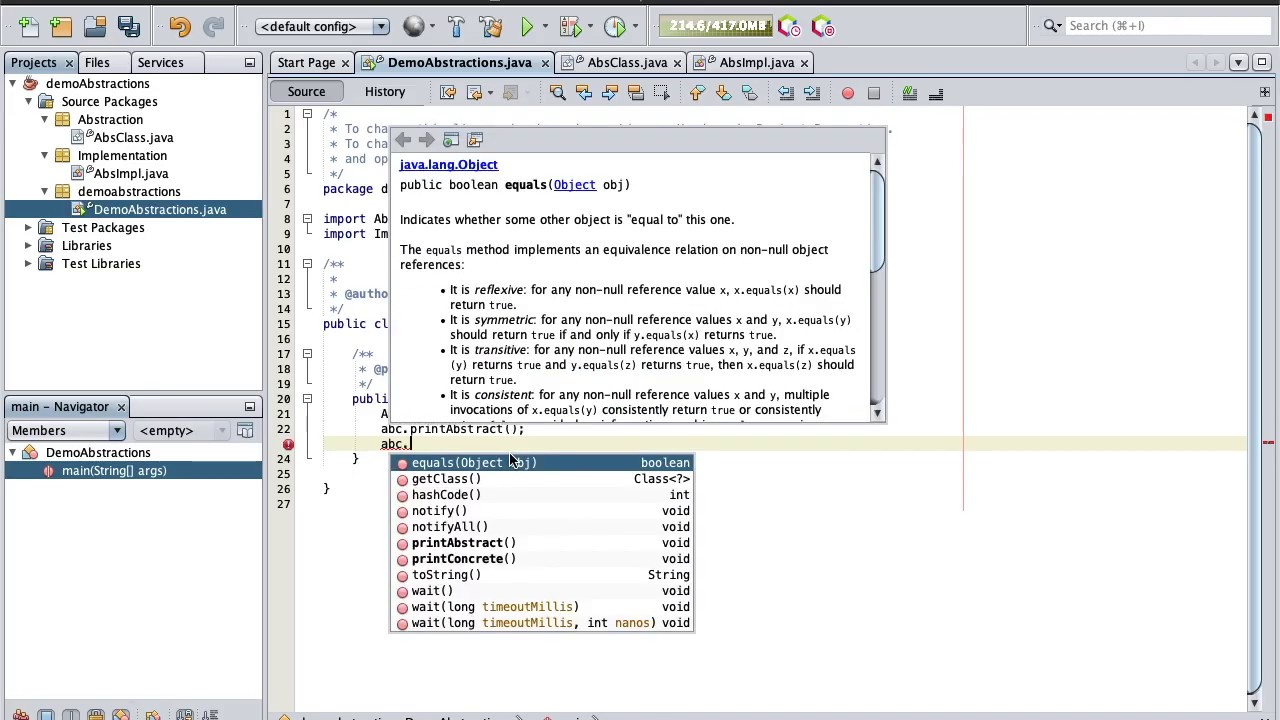
Task: Click the Shift Line Left icon
Action: point(786,93)
